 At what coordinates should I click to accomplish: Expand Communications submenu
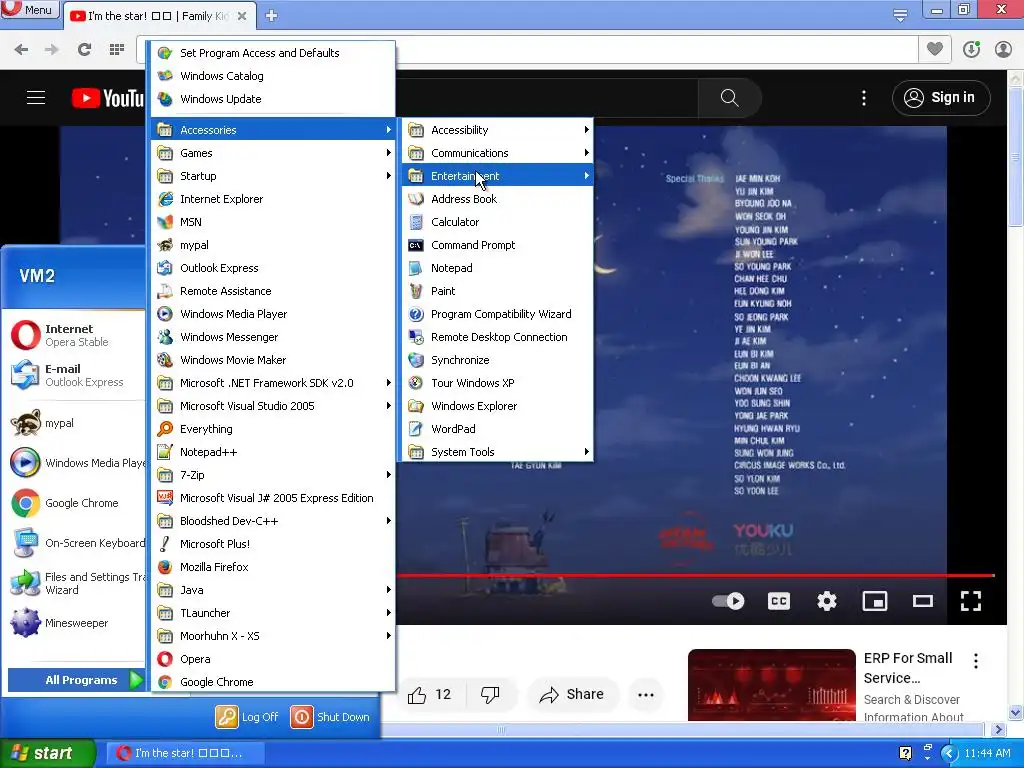497,153
